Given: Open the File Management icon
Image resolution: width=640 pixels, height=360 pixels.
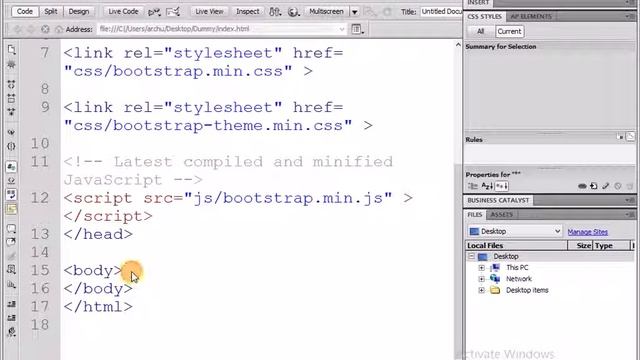Looking at the screenshot, I should point(275,12).
